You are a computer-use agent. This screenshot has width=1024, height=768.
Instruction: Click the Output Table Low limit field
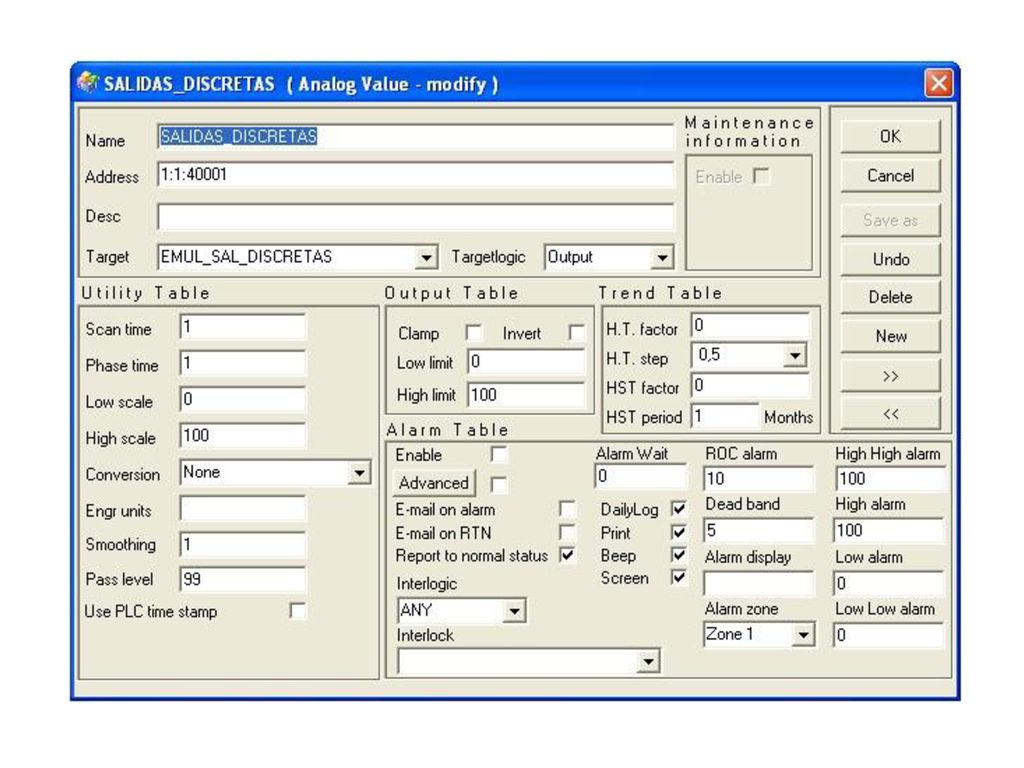526,362
